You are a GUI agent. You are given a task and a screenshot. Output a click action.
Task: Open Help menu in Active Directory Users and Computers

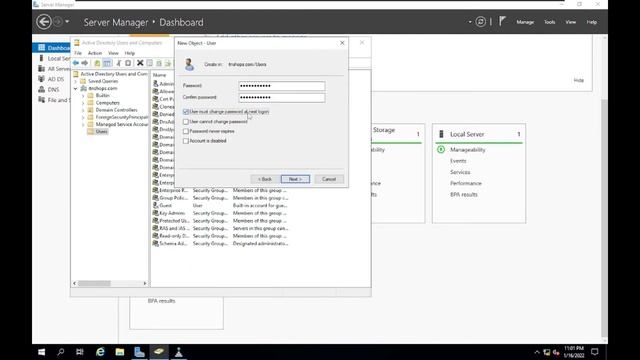pyautogui.click(x=129, y=53)
